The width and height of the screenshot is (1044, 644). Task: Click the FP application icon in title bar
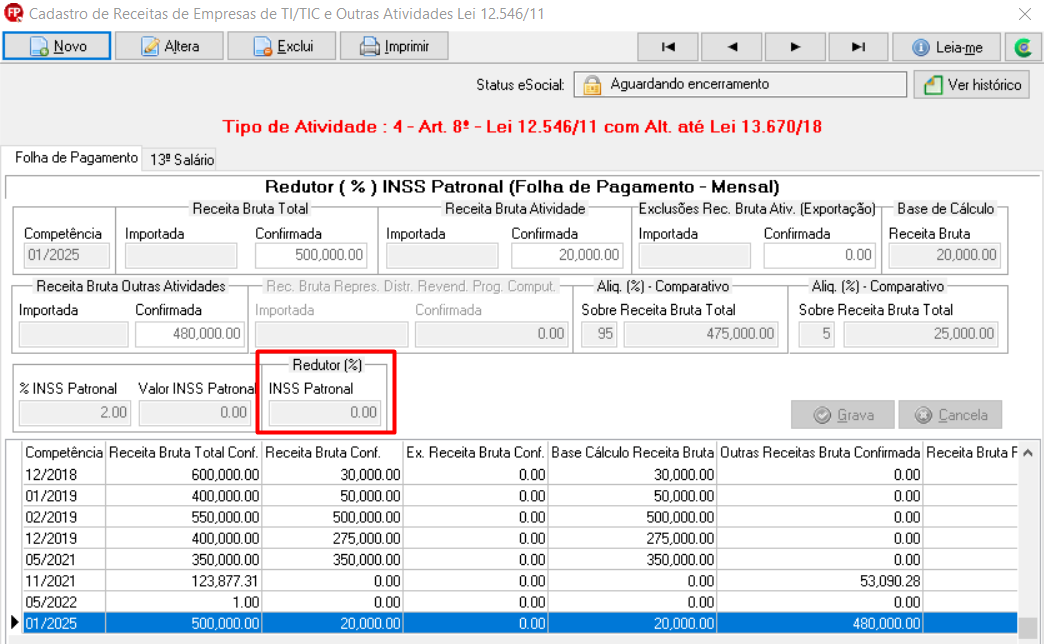(x=13, y=13)
